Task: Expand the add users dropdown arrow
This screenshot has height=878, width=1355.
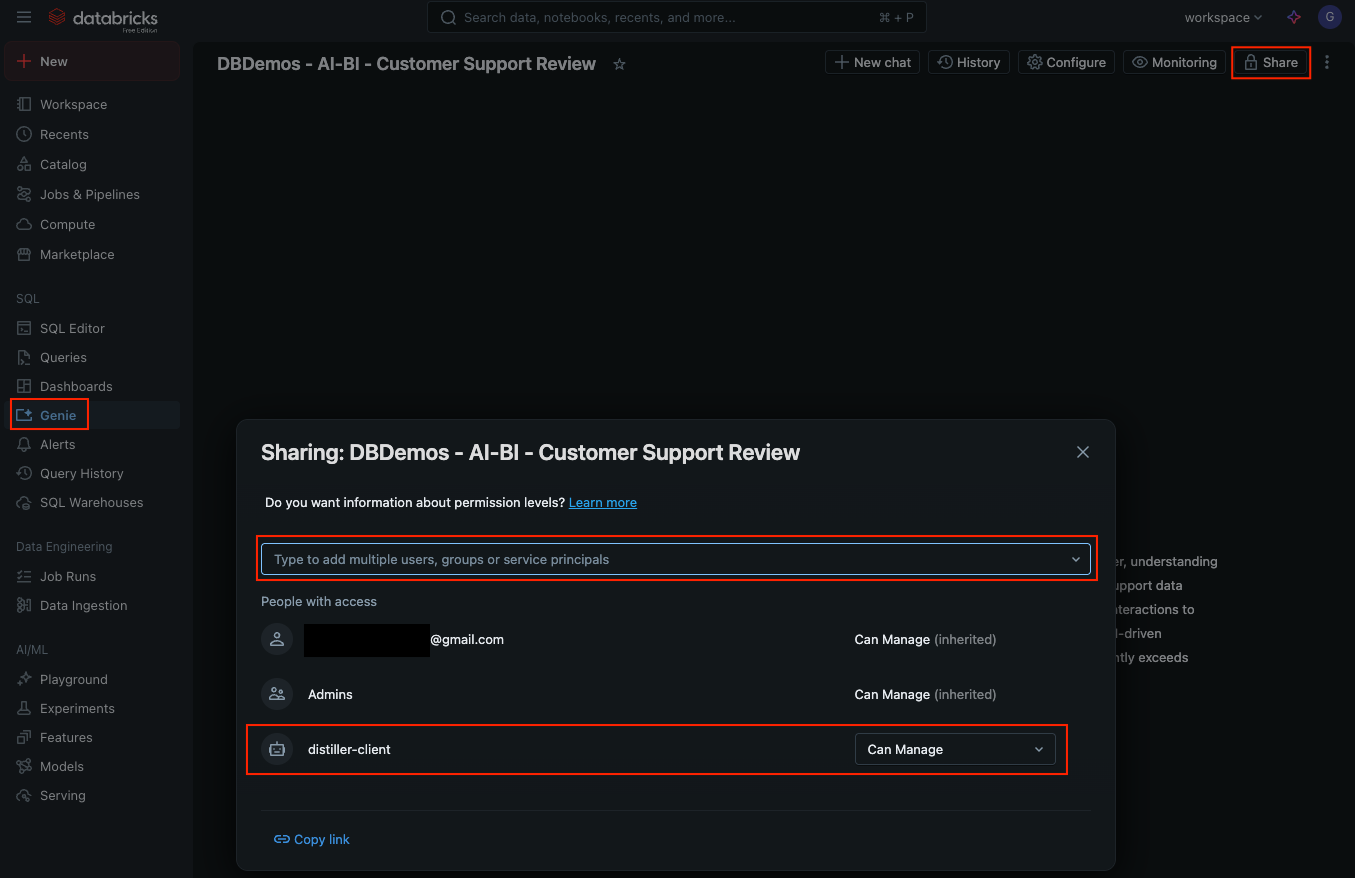Action: click(1075, 559)
